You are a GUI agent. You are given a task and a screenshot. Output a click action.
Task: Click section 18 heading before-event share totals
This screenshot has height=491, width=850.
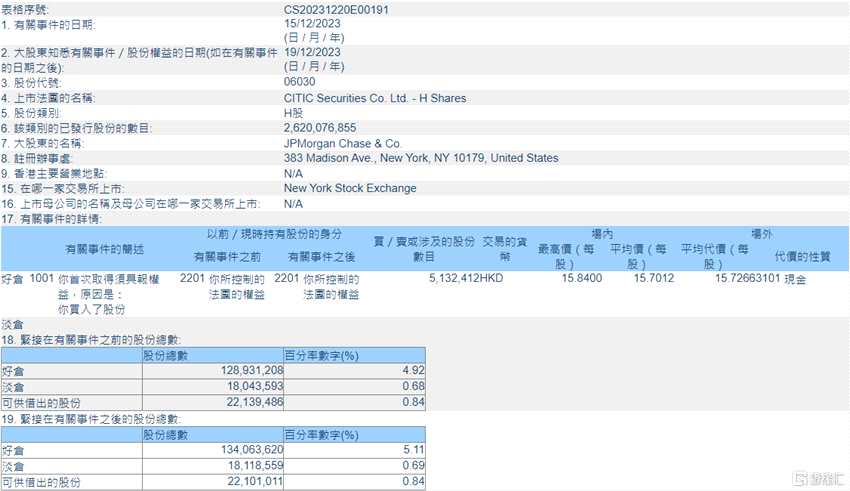[x=91, y=340]
